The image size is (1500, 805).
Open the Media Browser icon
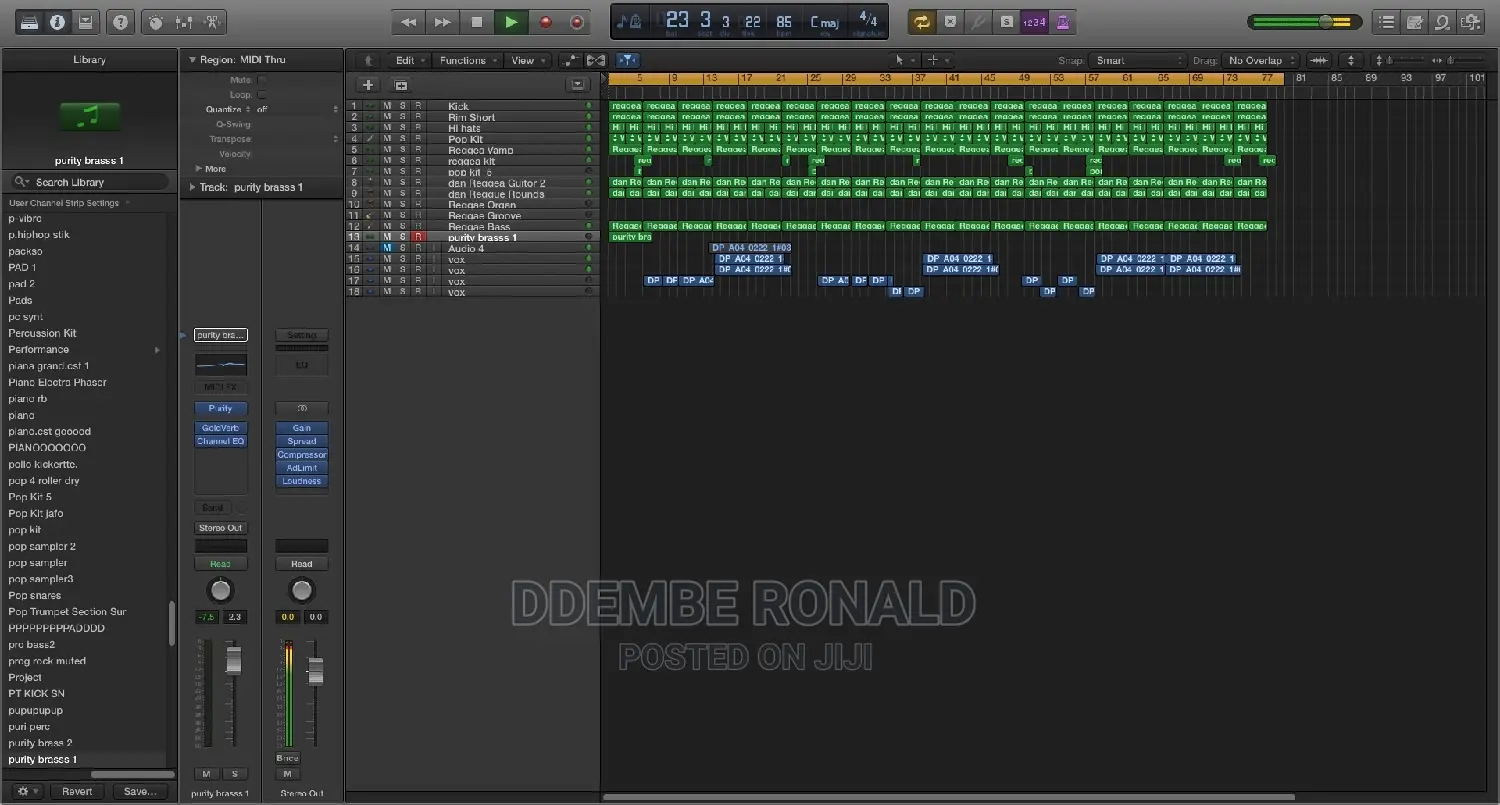pyautogui.click(x=1471, y=21)
